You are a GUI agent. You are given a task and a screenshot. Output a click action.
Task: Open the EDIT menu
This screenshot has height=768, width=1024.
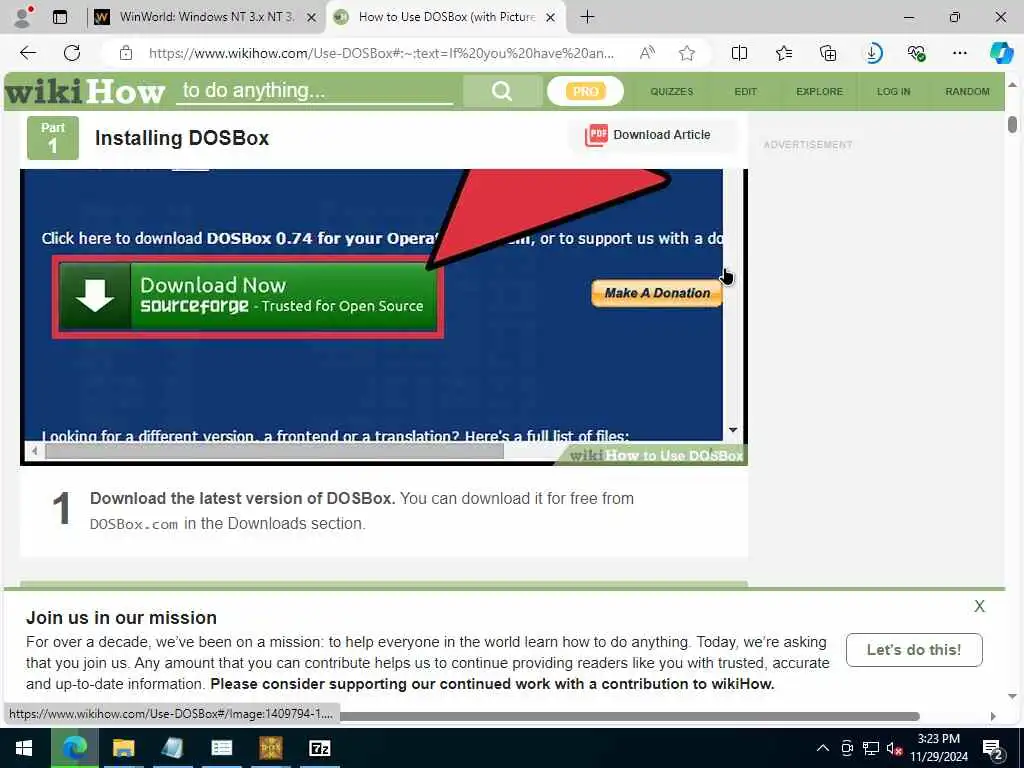745,91
